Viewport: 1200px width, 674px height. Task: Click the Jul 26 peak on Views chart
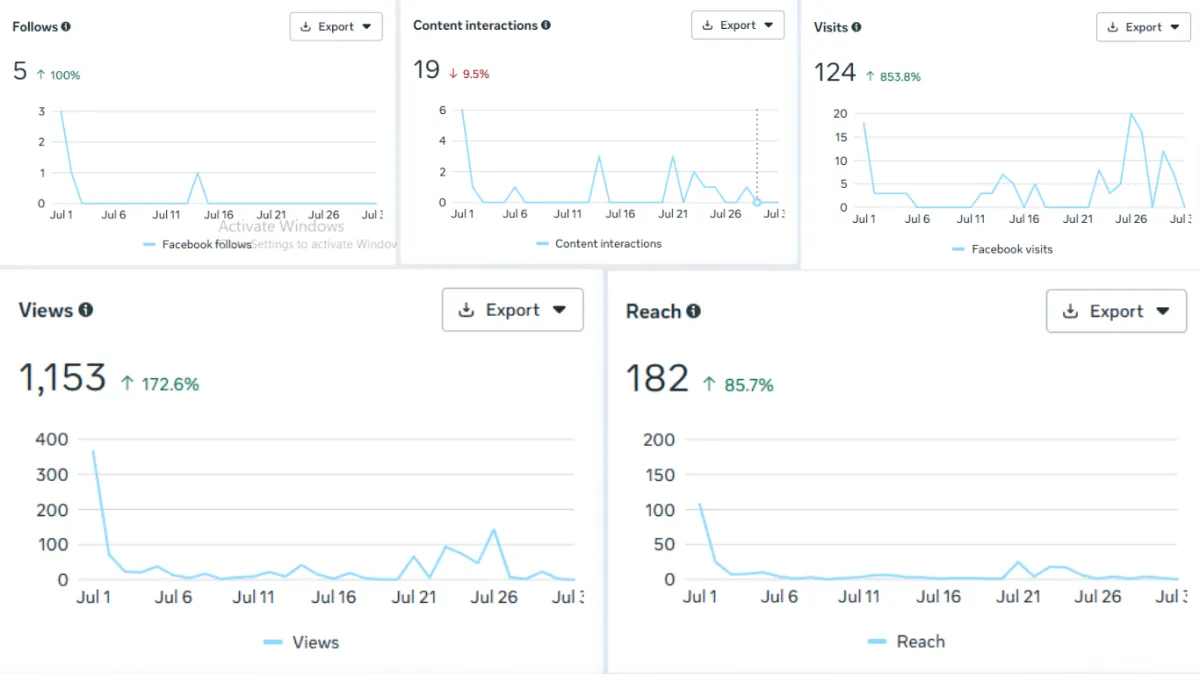pos(494,531)
